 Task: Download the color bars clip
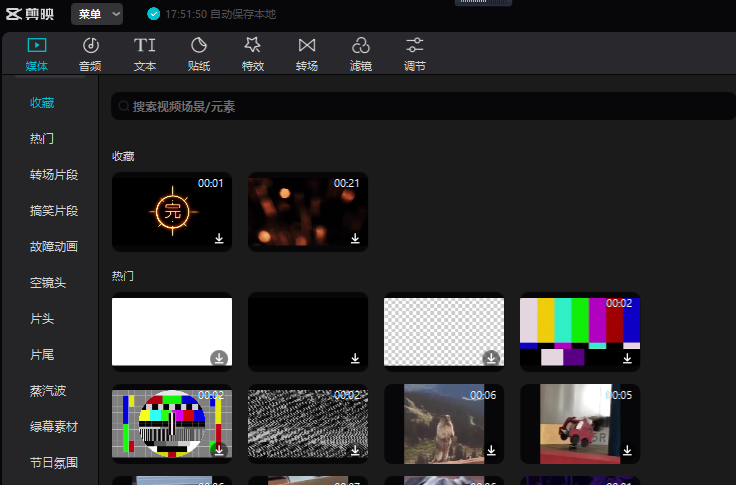pos(627,358)
